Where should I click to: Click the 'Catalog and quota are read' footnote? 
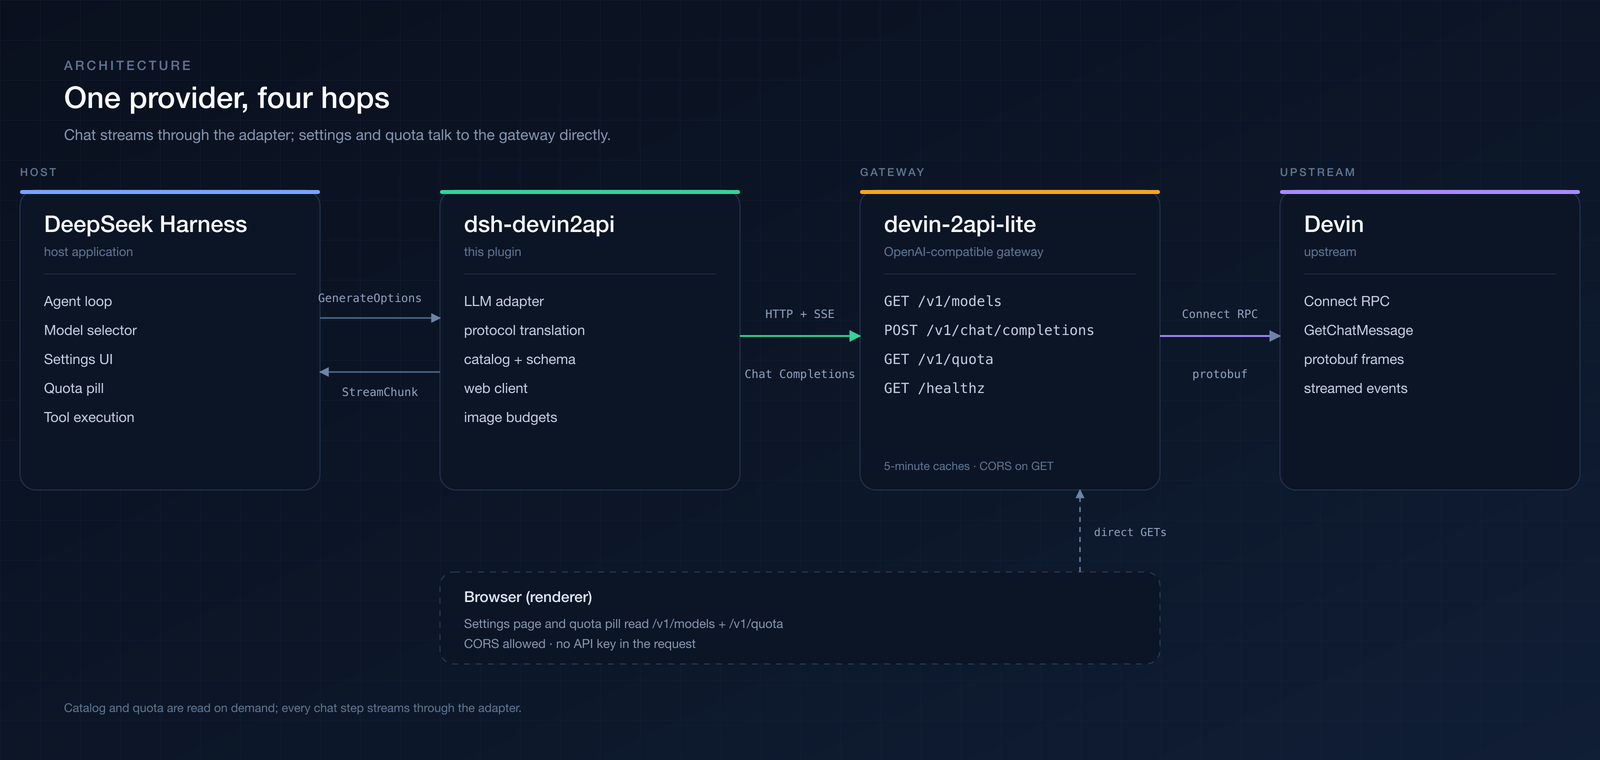[293, 708]
